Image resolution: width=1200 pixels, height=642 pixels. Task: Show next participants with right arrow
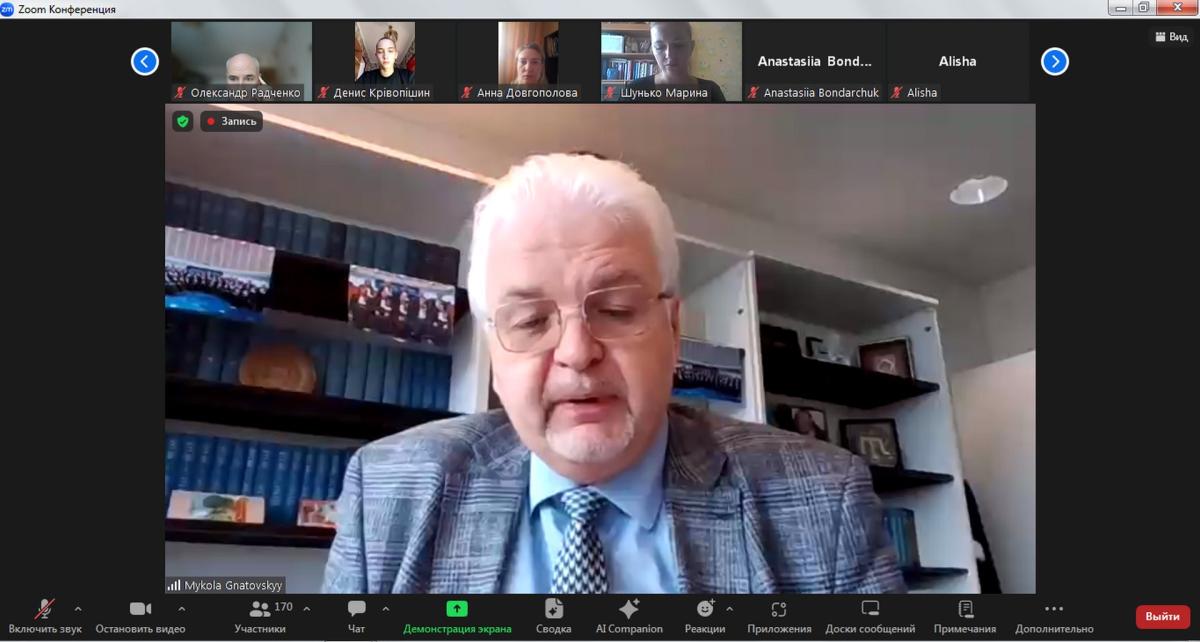point(1055,62)
